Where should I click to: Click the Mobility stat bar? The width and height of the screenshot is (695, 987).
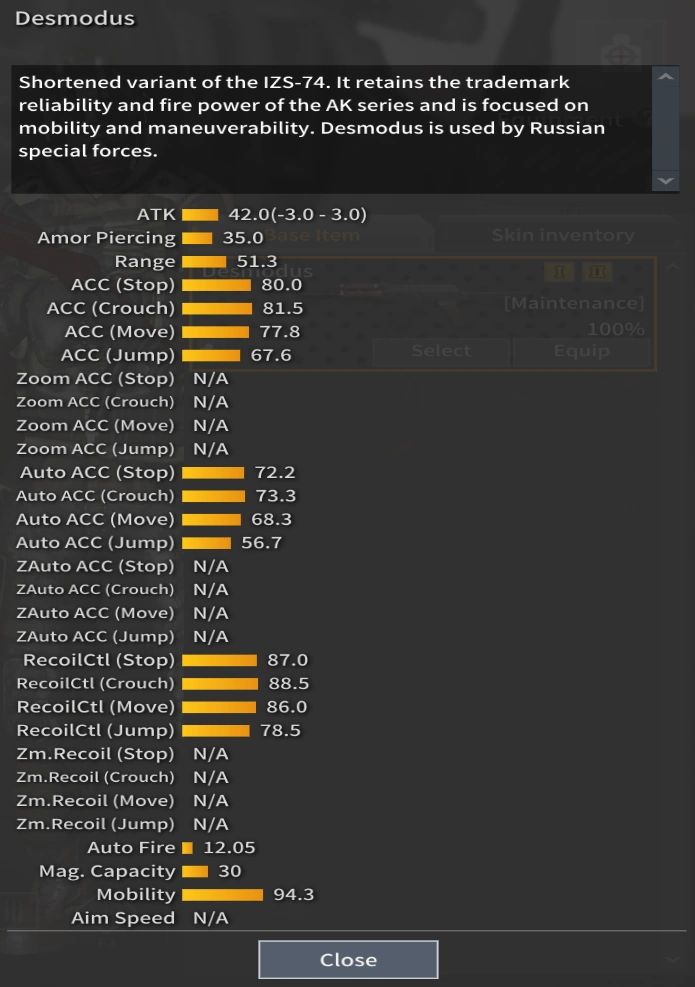222,895
